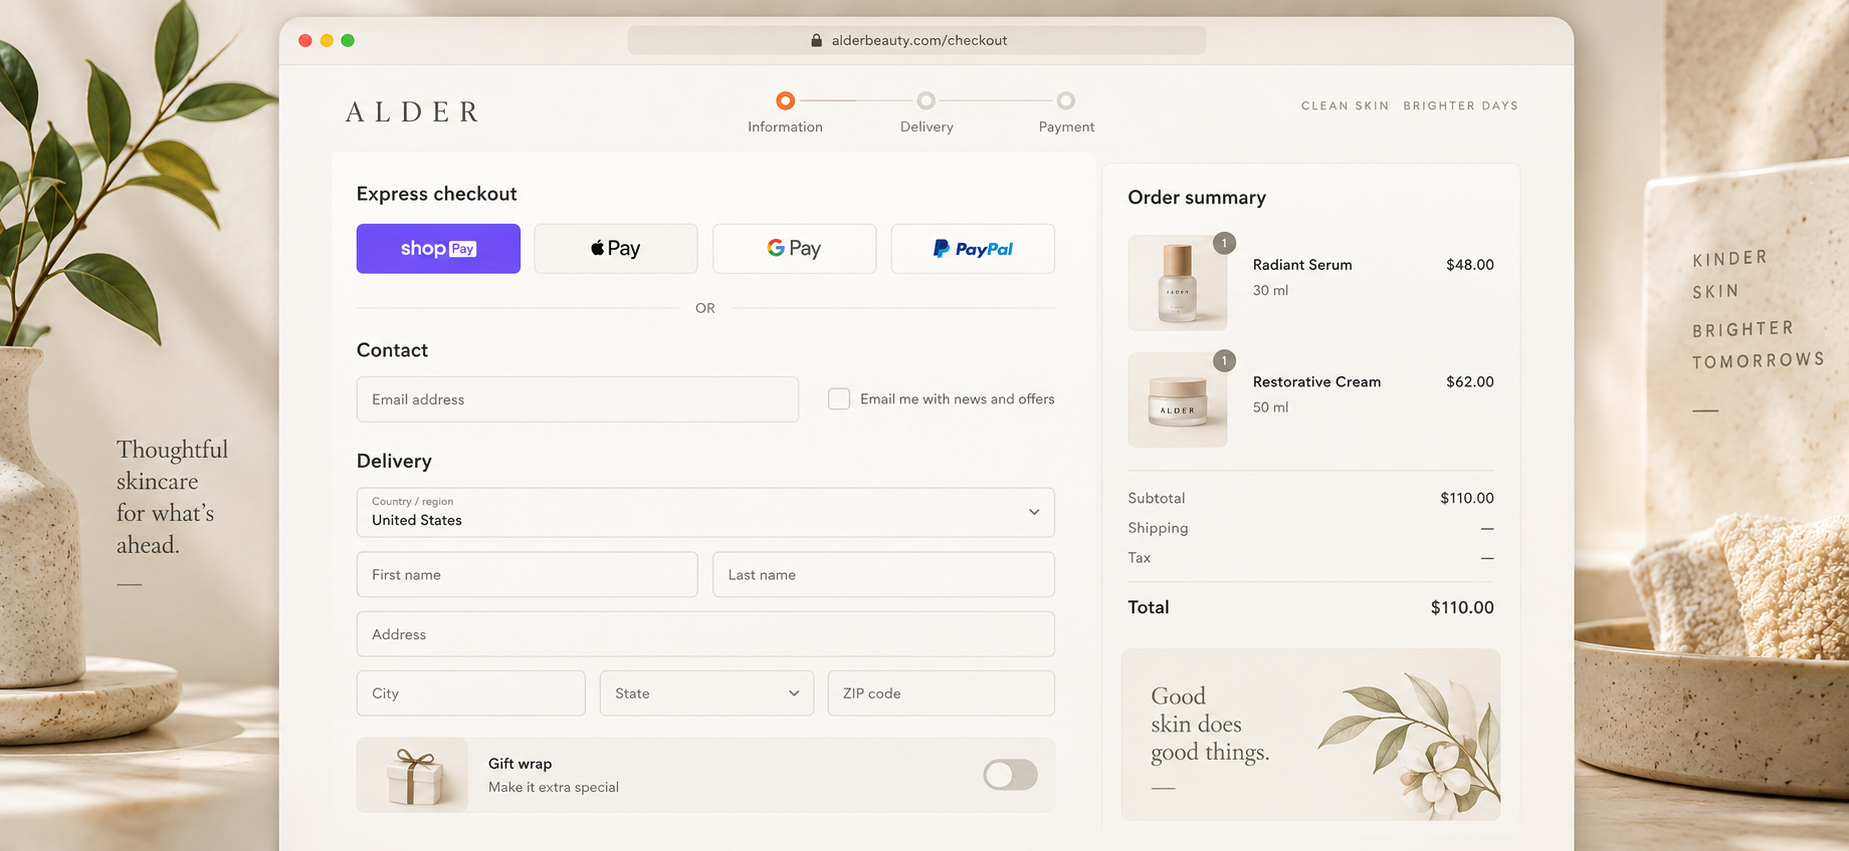The width and height of the screenshot is (1849, 851).
Task: Click the Restorative Cream product name
Action: point(1316,382)
